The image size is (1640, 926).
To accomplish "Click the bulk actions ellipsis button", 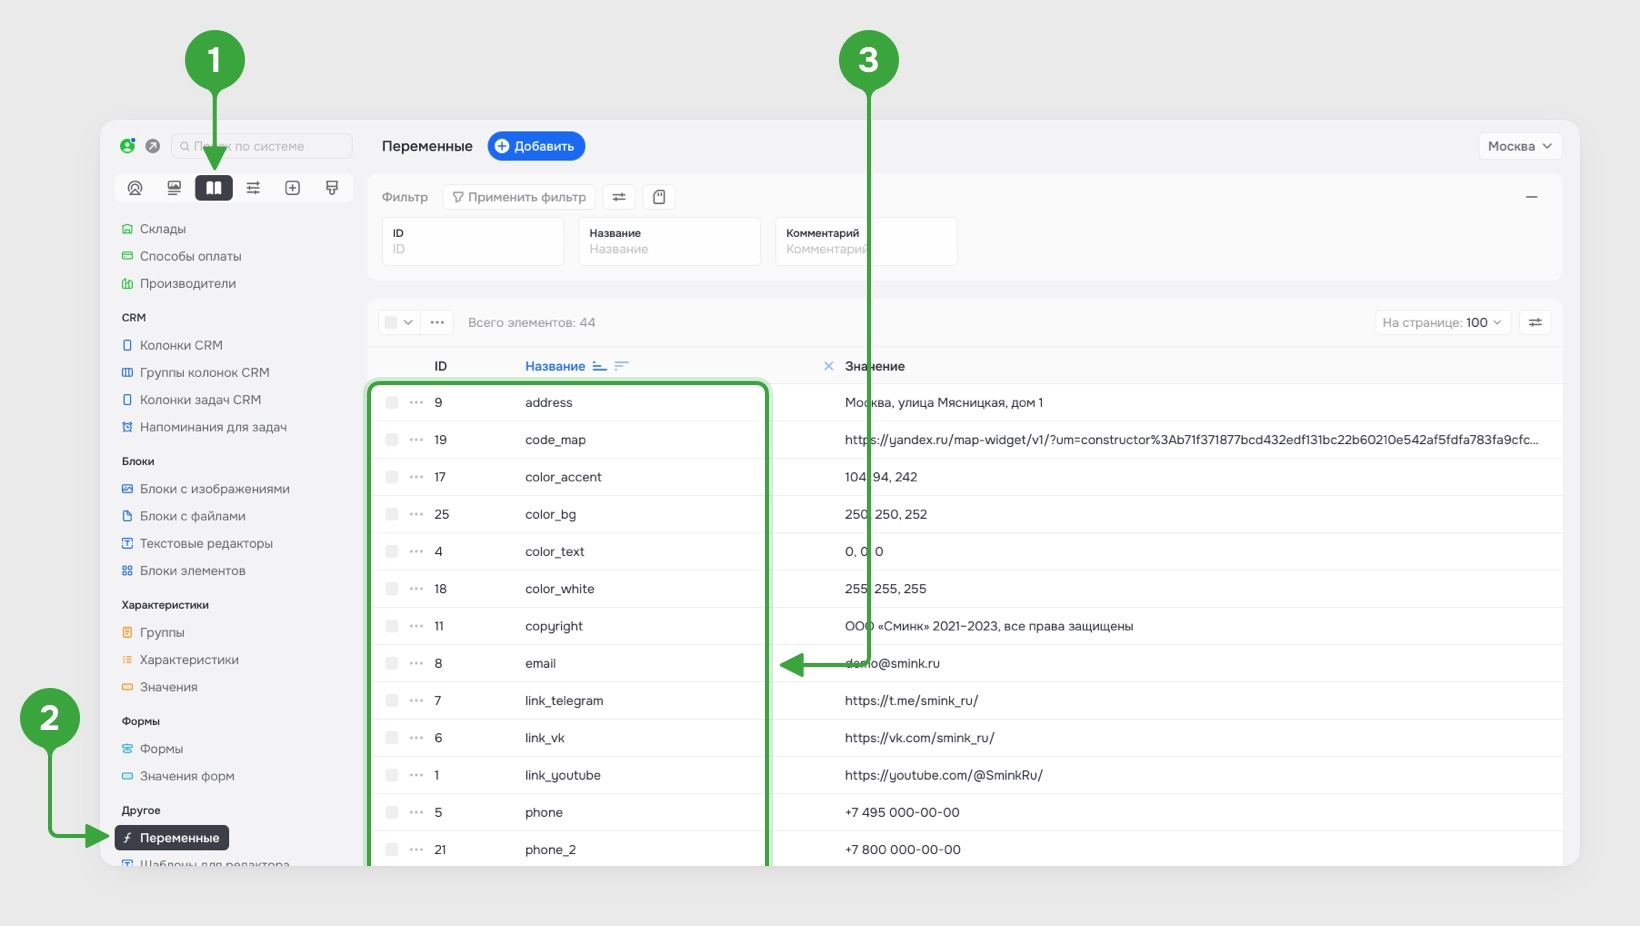I will 437,322.
